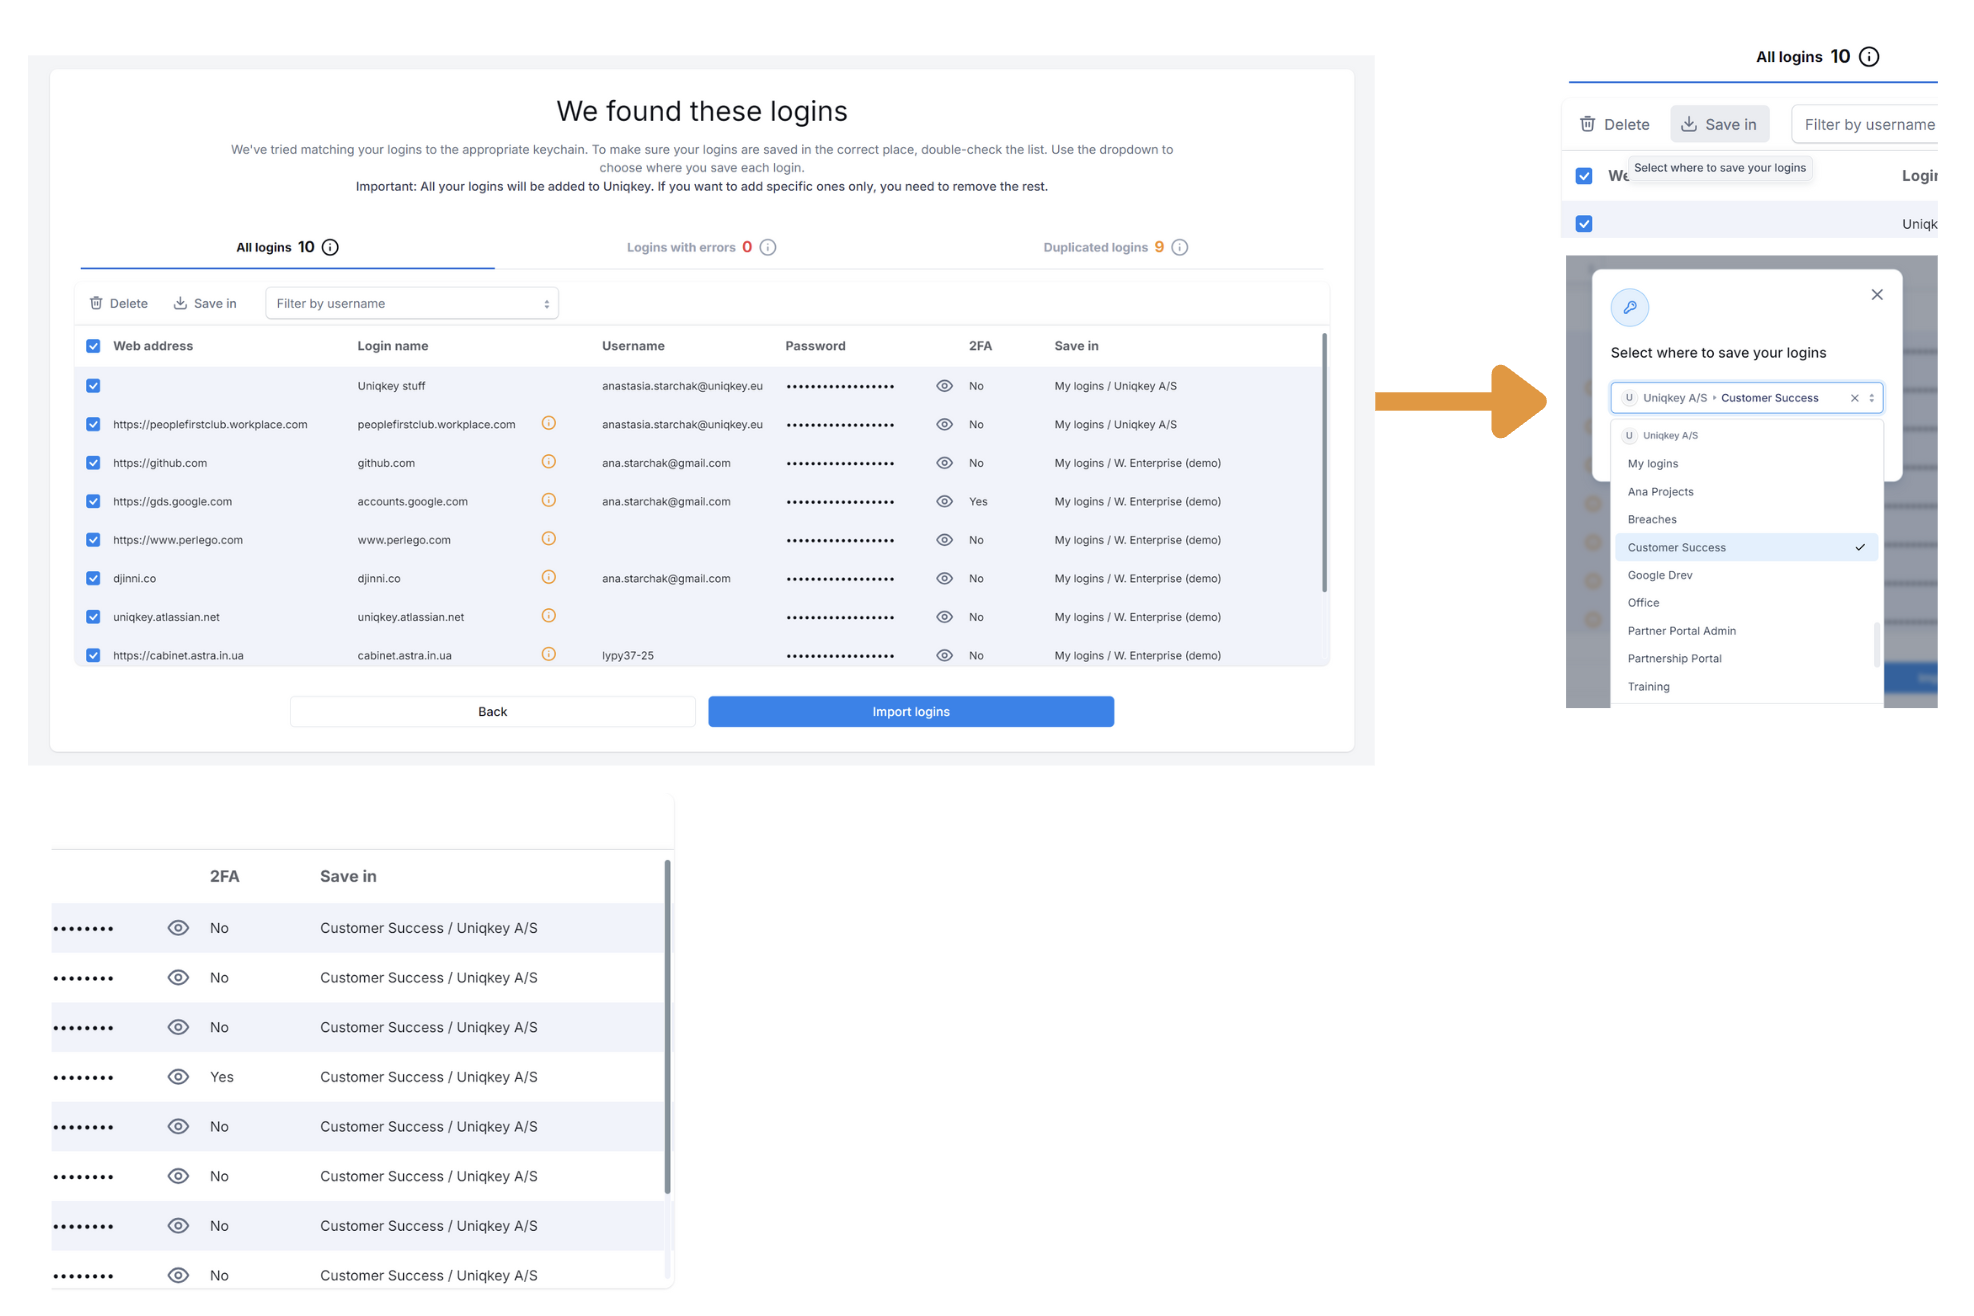This screenshot has height=1316, width=1974.
Task: Click info icon next to All logins 10 in main window
Action: point(330,247)
